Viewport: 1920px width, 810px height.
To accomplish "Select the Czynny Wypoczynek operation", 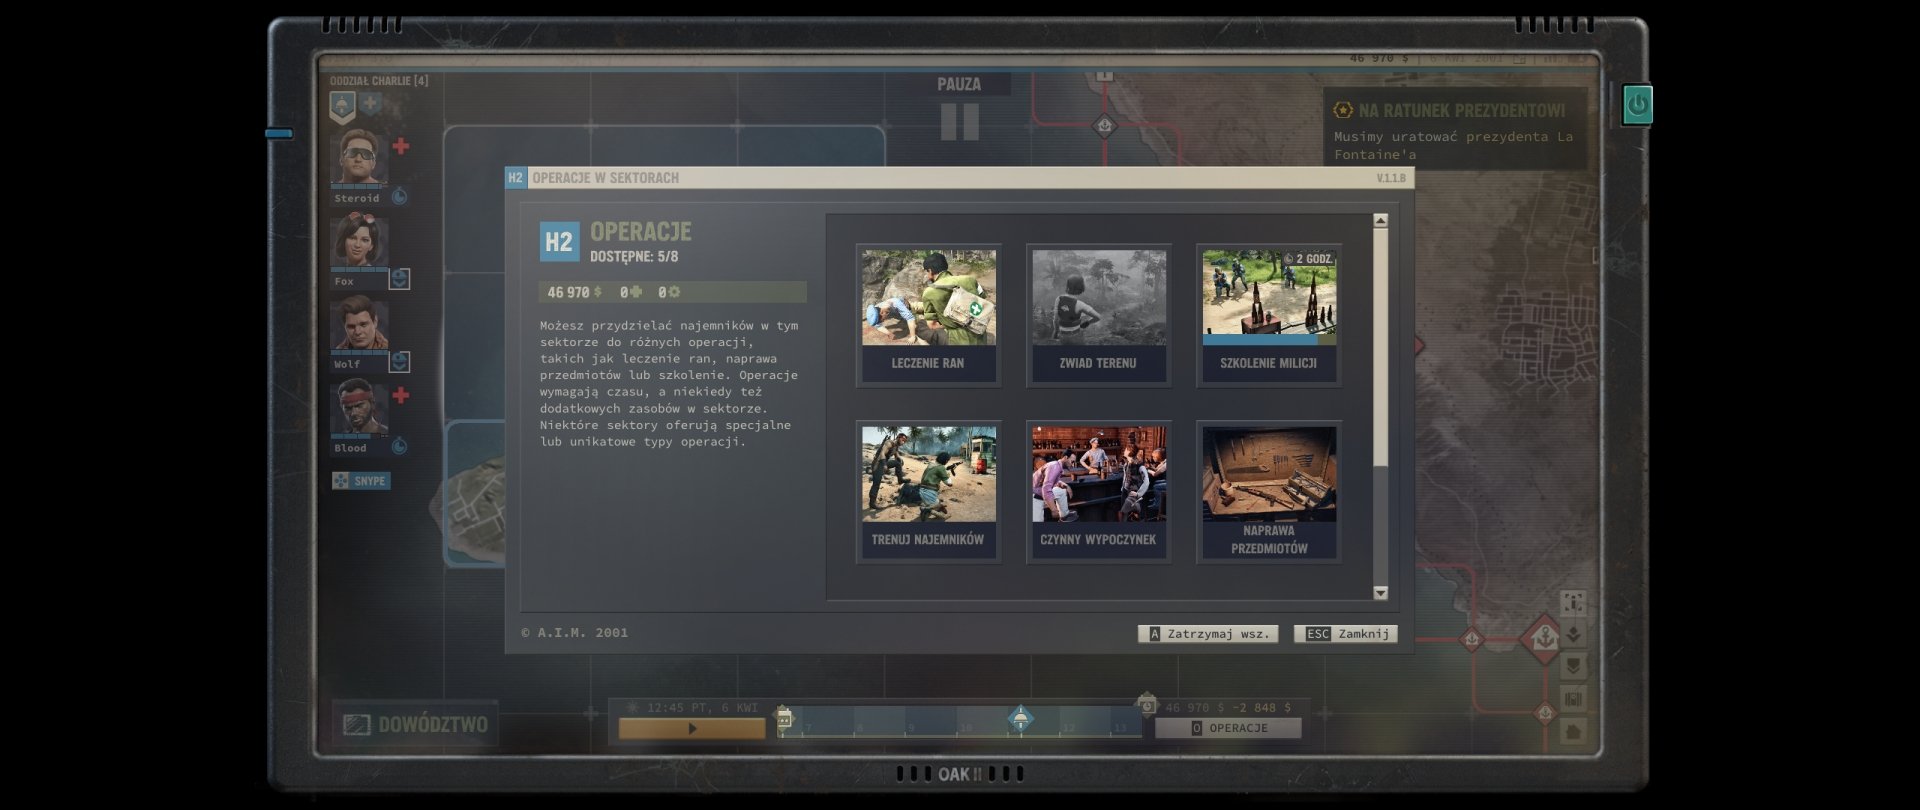I will tap(1099, 492).
